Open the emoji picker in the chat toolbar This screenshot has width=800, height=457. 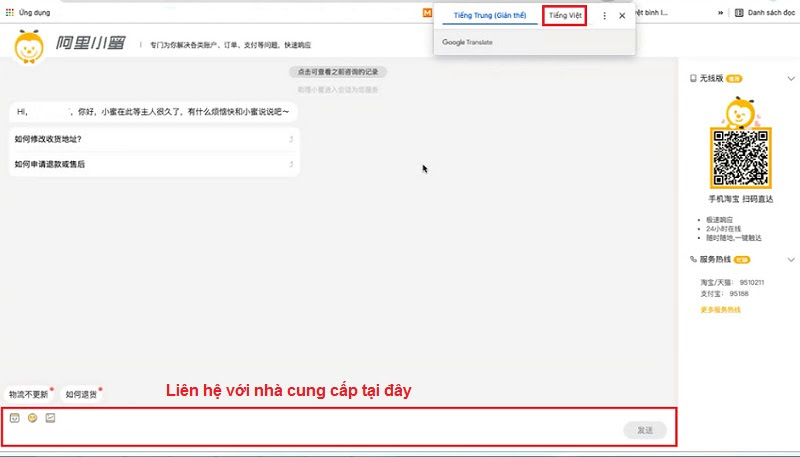tap(32, 417)
